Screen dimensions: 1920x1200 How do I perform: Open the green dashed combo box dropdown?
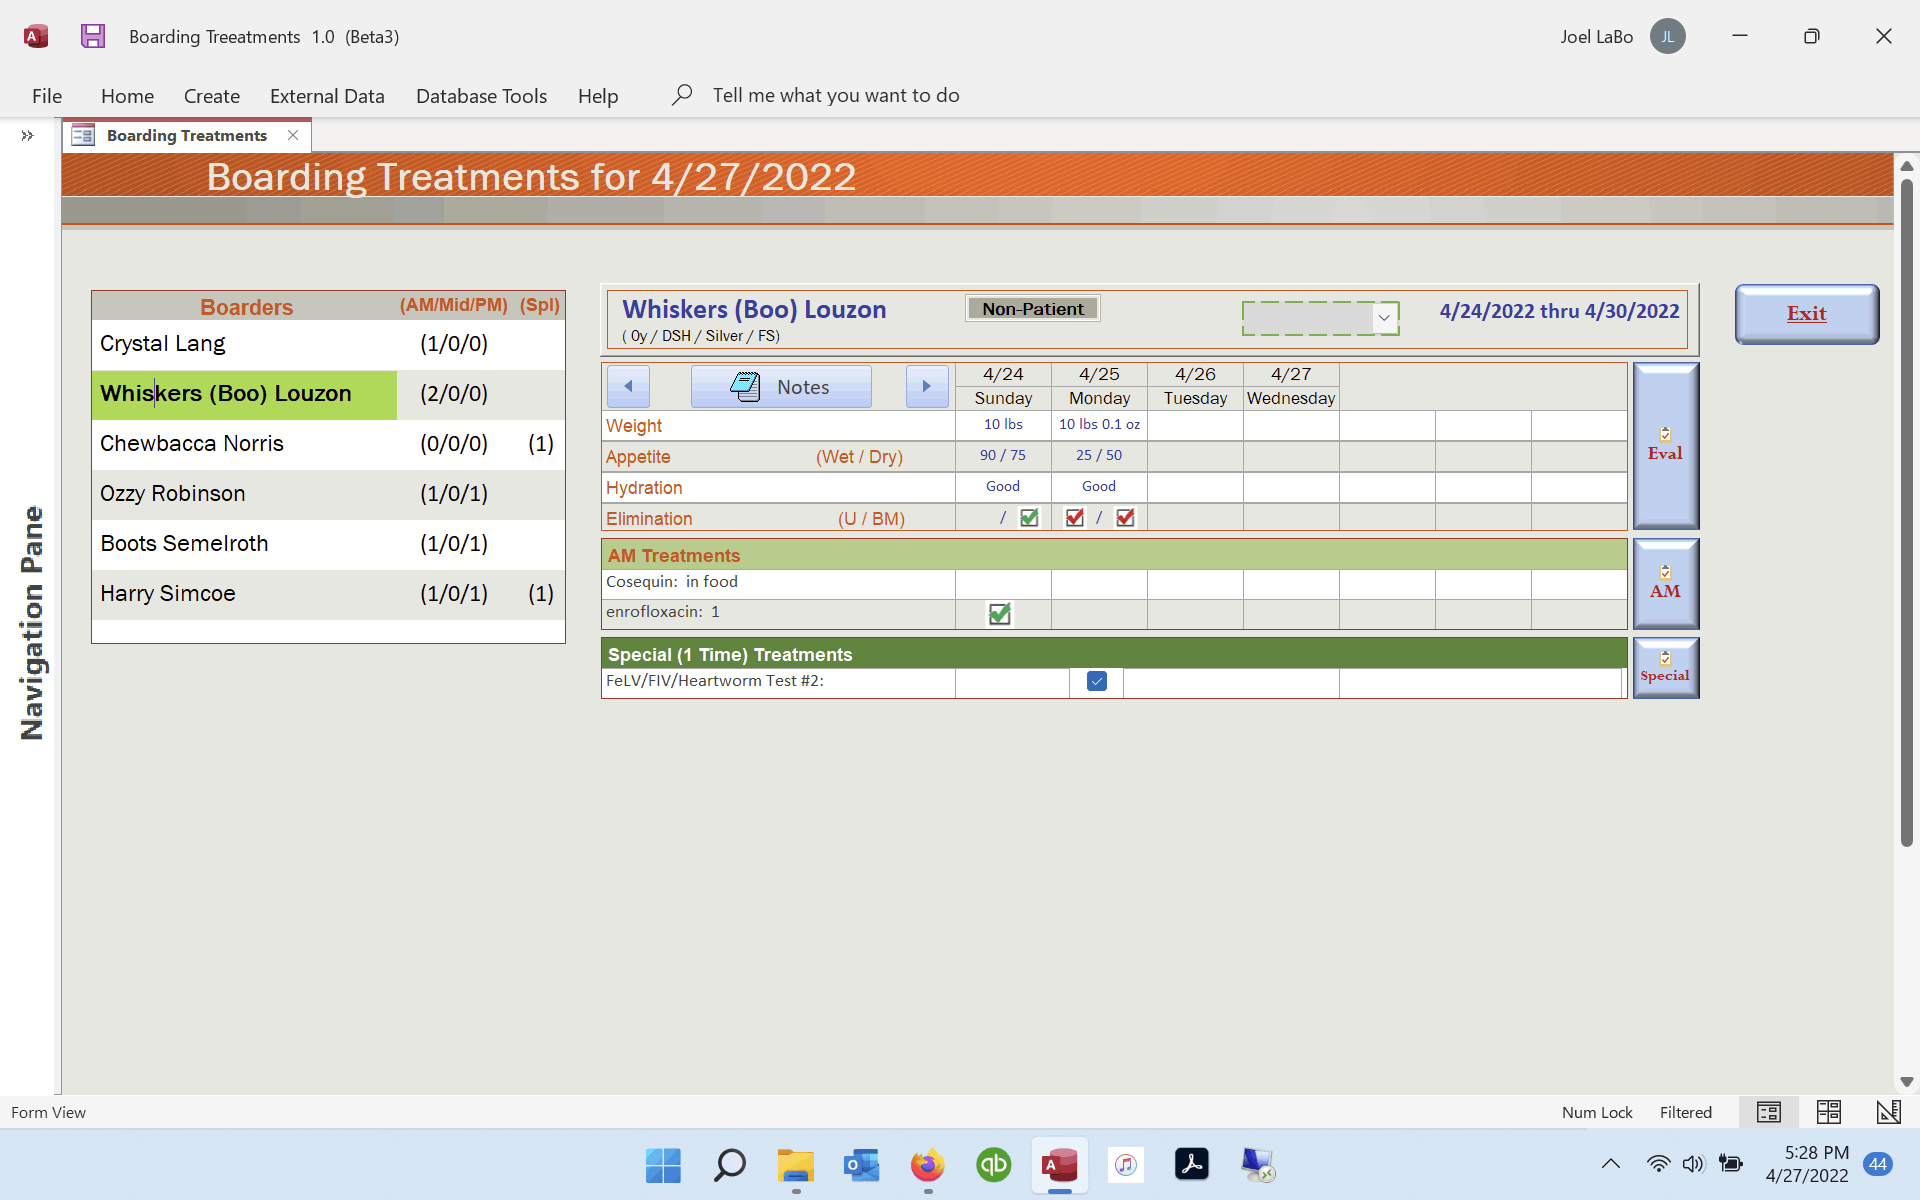point(1384,318)
